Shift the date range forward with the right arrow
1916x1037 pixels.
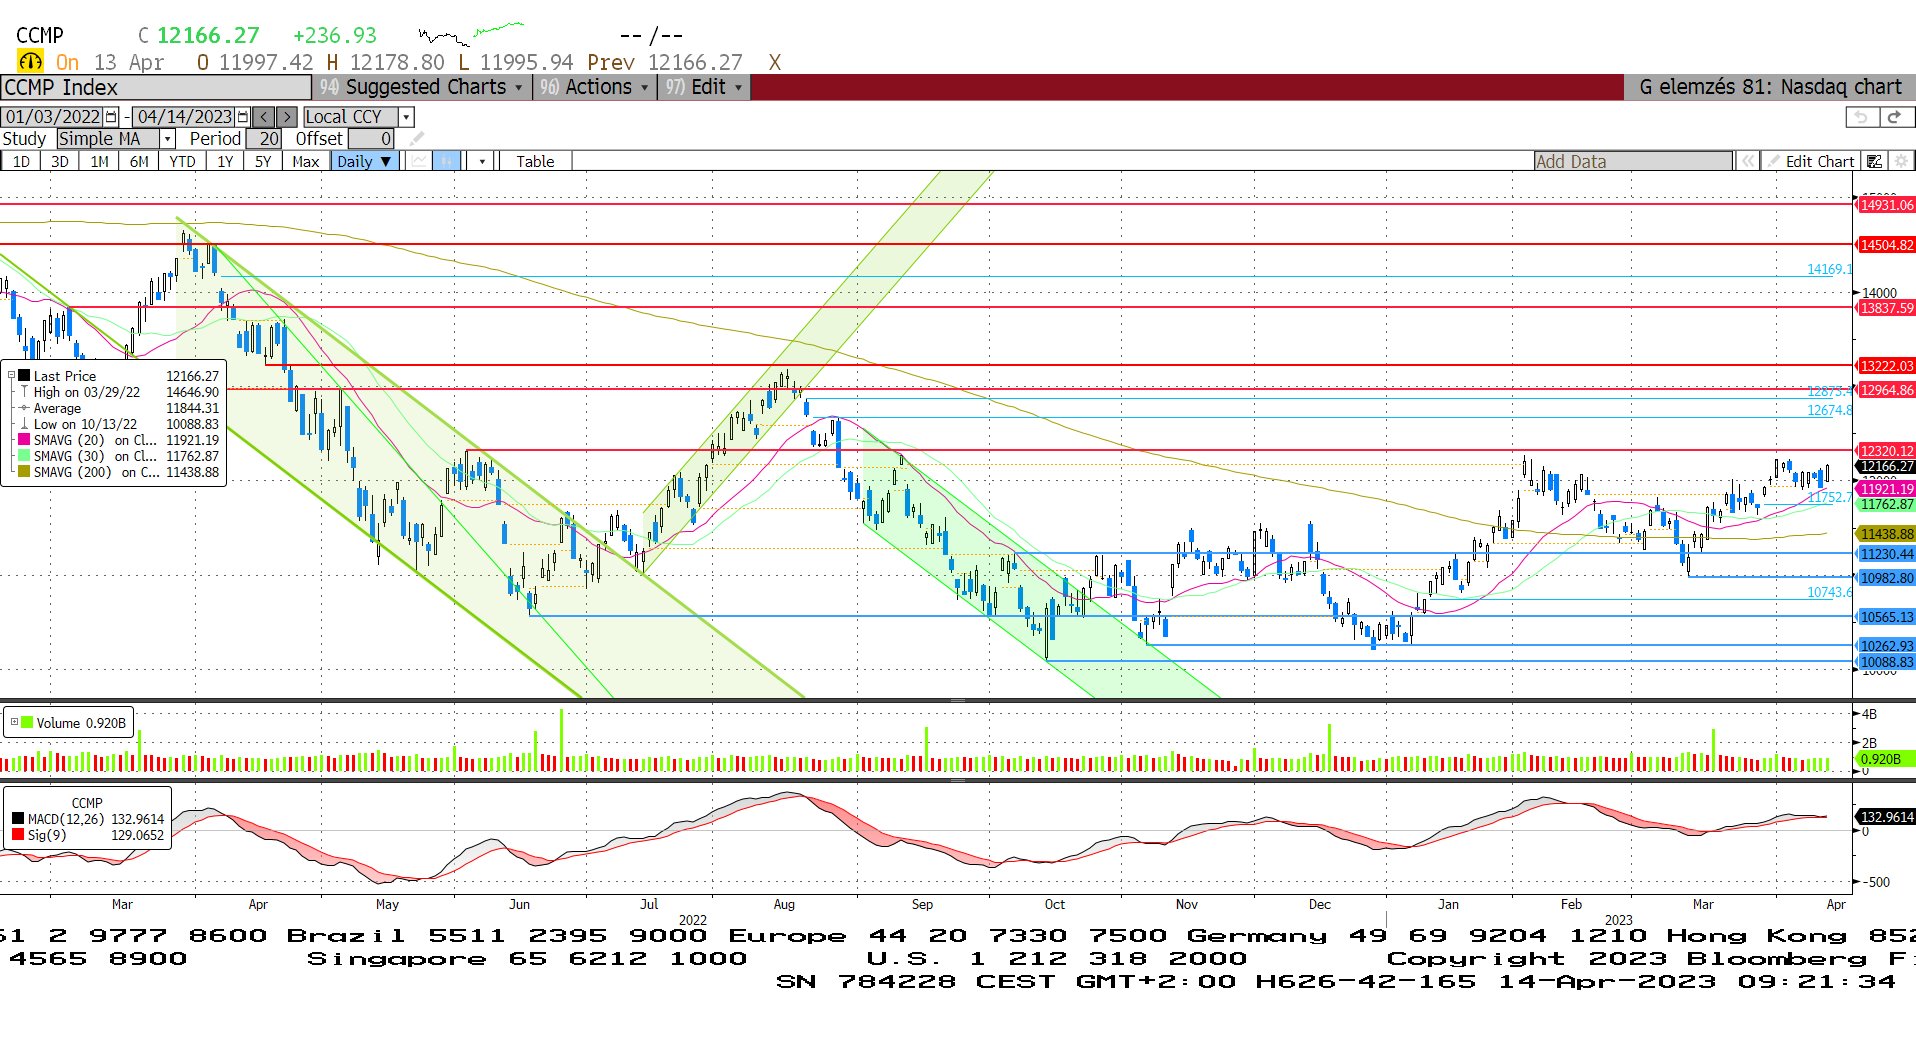coord(286,117)
